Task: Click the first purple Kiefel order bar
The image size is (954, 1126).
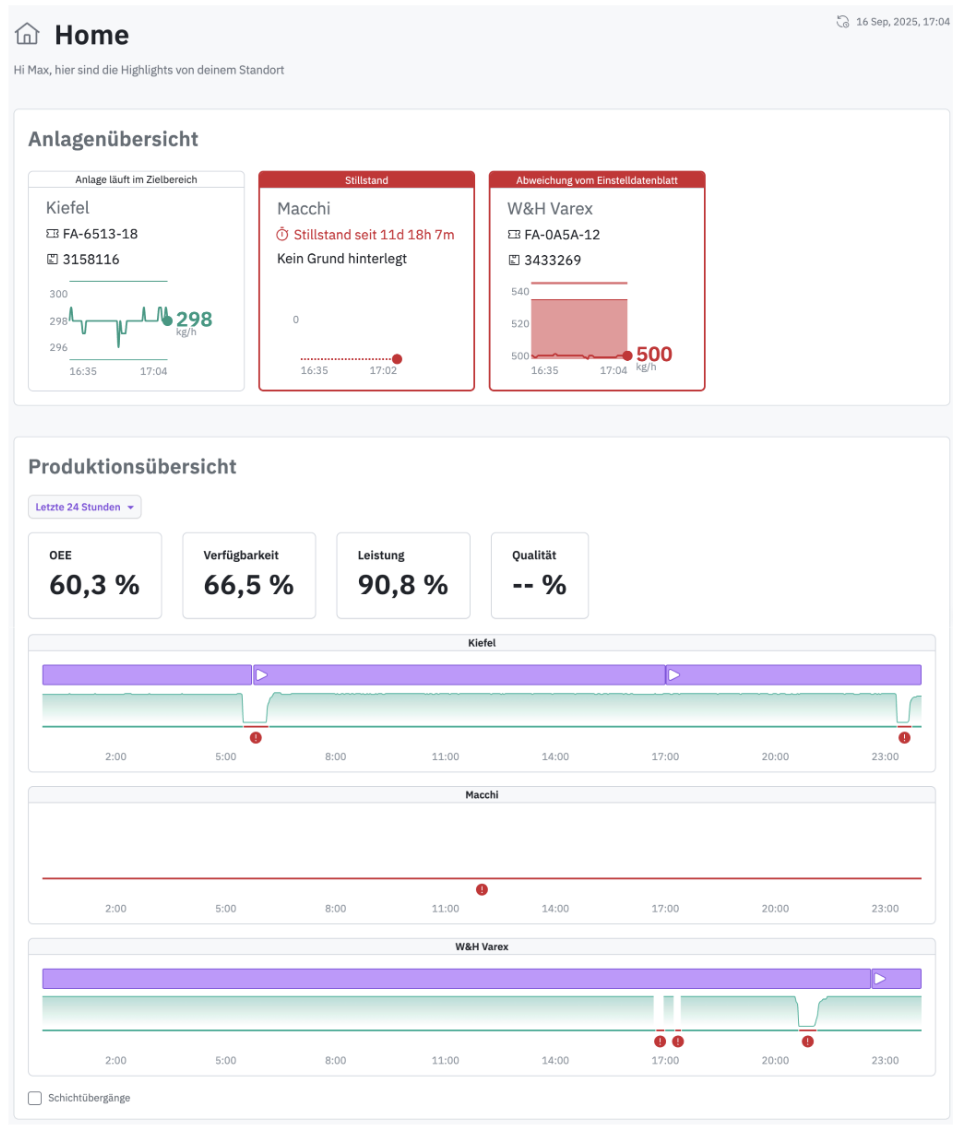Action: pyautogui.click(x=146, y=675)
